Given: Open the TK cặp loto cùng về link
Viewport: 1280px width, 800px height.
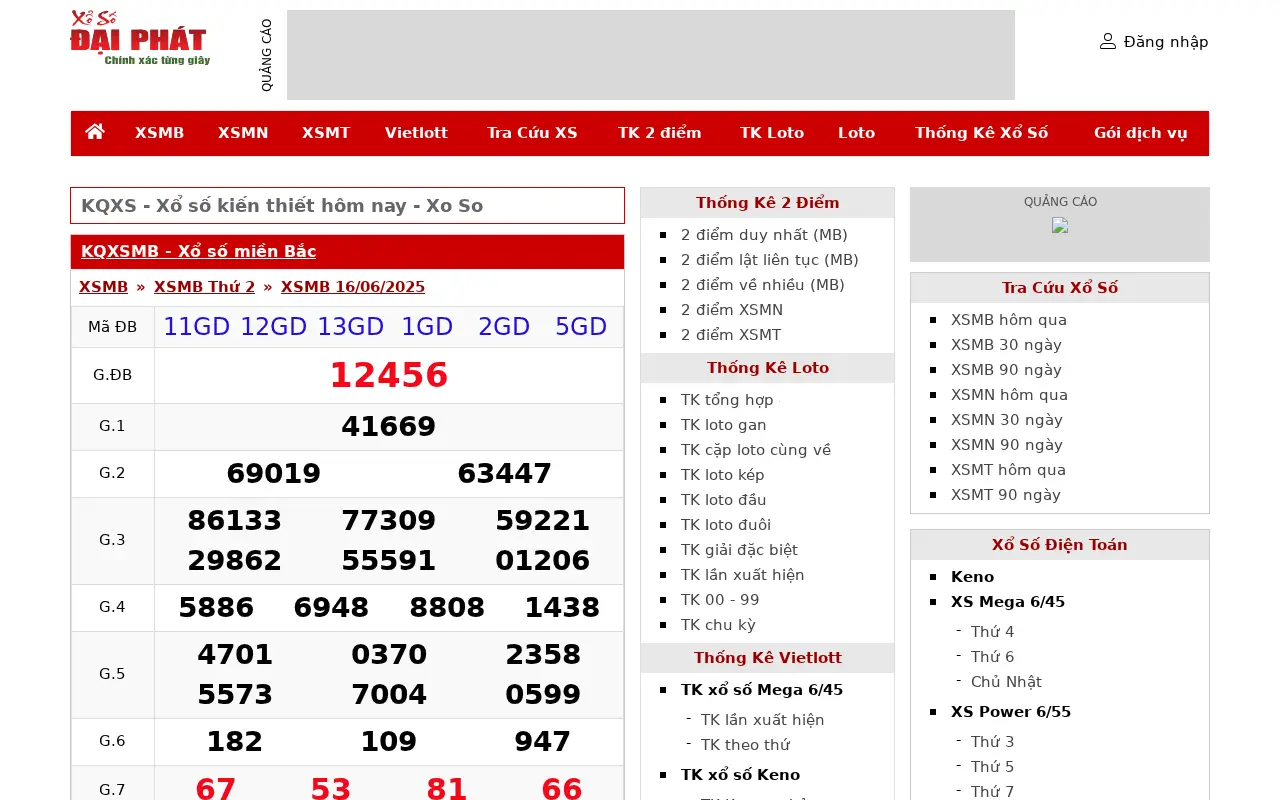Looking at the screenshot, I should [756, 450].
